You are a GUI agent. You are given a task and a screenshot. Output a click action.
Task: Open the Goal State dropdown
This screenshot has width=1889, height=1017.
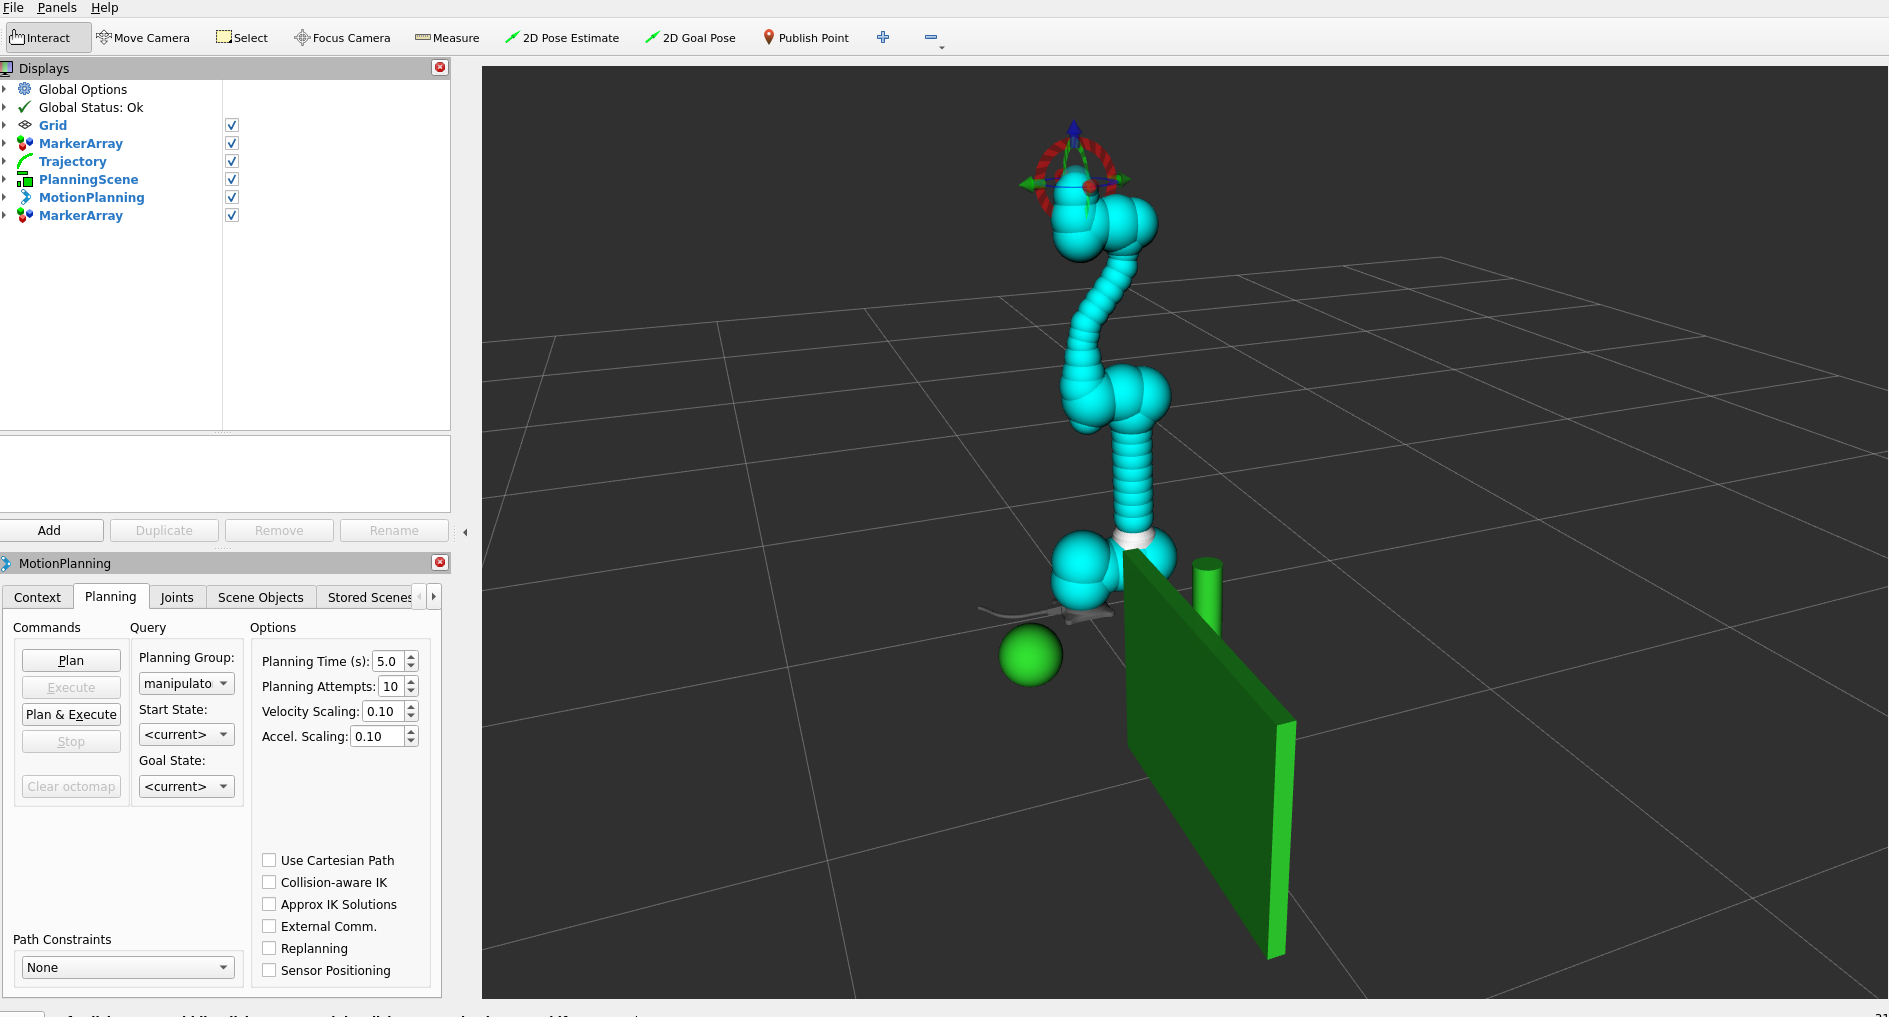click(x=186, y=787)
